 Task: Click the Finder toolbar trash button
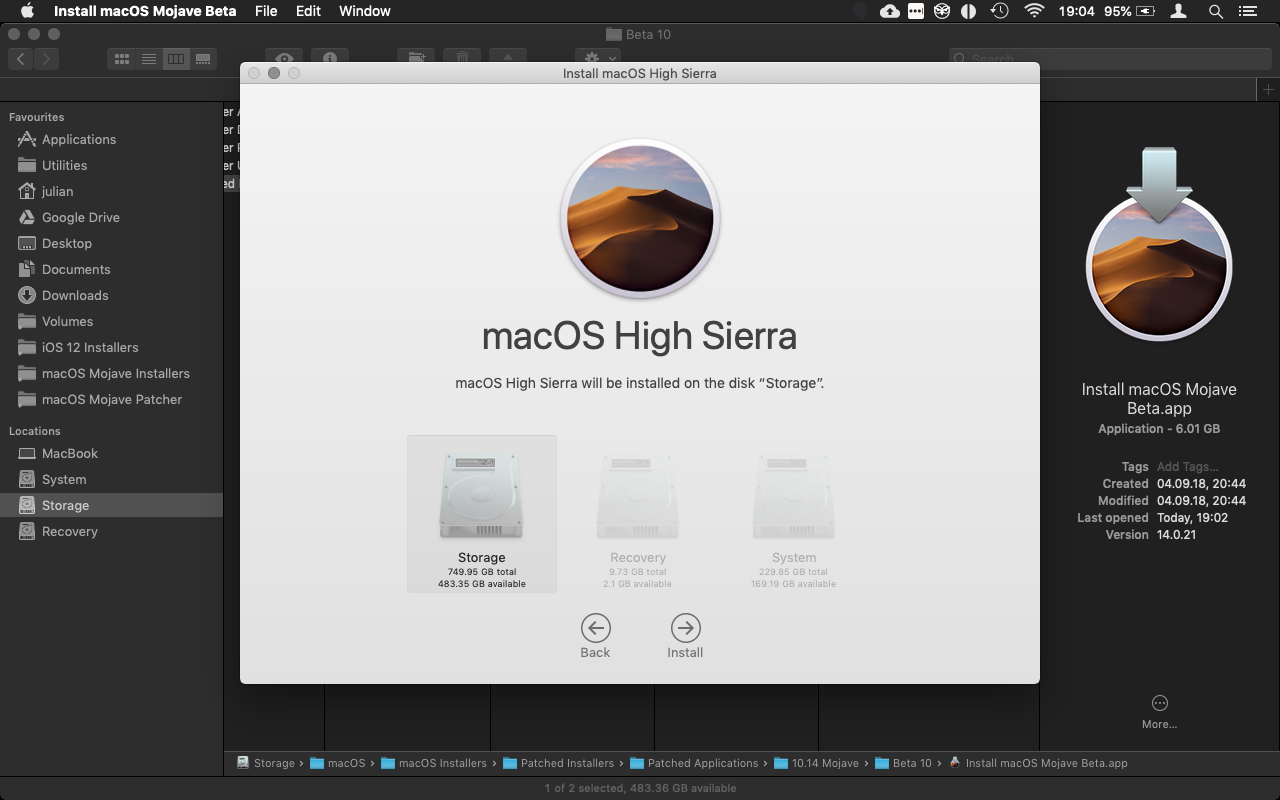pos(462,58)
